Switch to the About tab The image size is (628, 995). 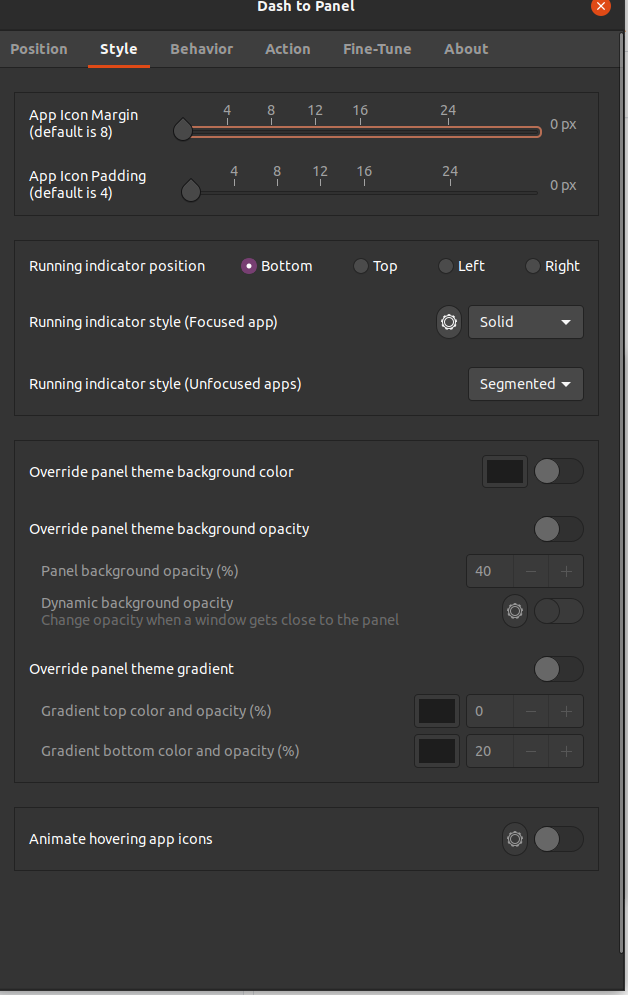point(466,49)
